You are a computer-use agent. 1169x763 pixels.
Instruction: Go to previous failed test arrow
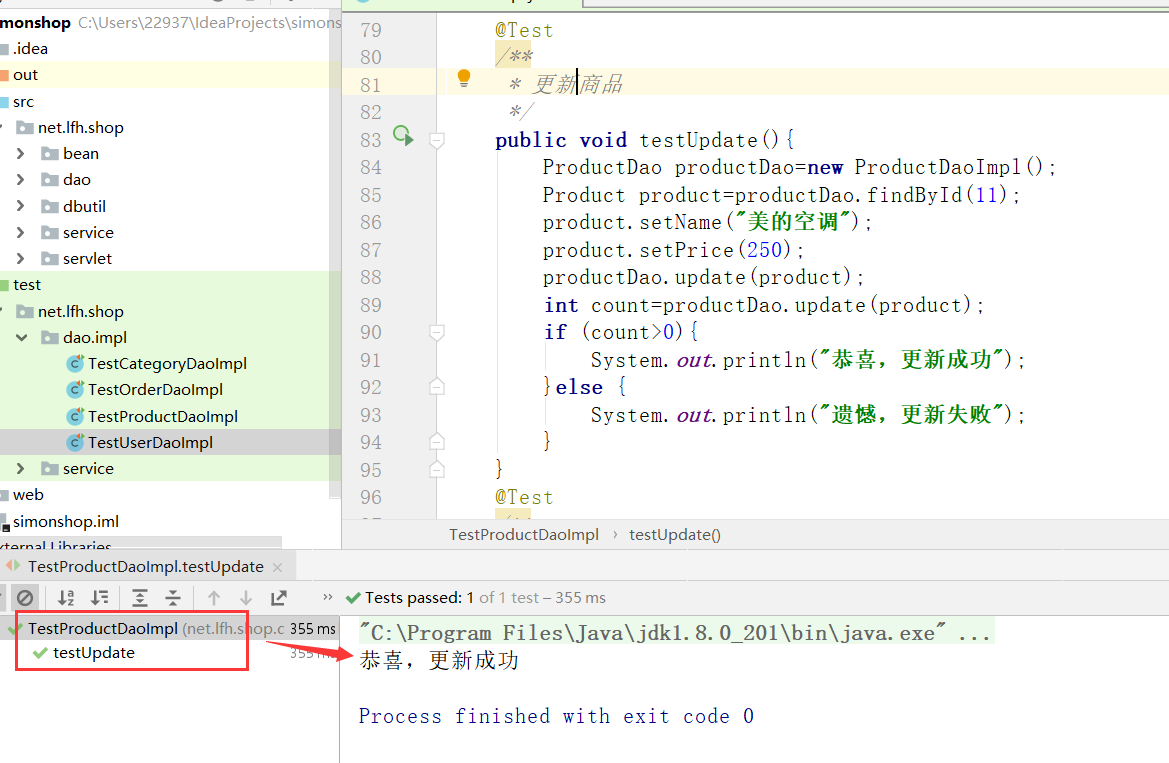pyautogui.click(x=214, y=597)
